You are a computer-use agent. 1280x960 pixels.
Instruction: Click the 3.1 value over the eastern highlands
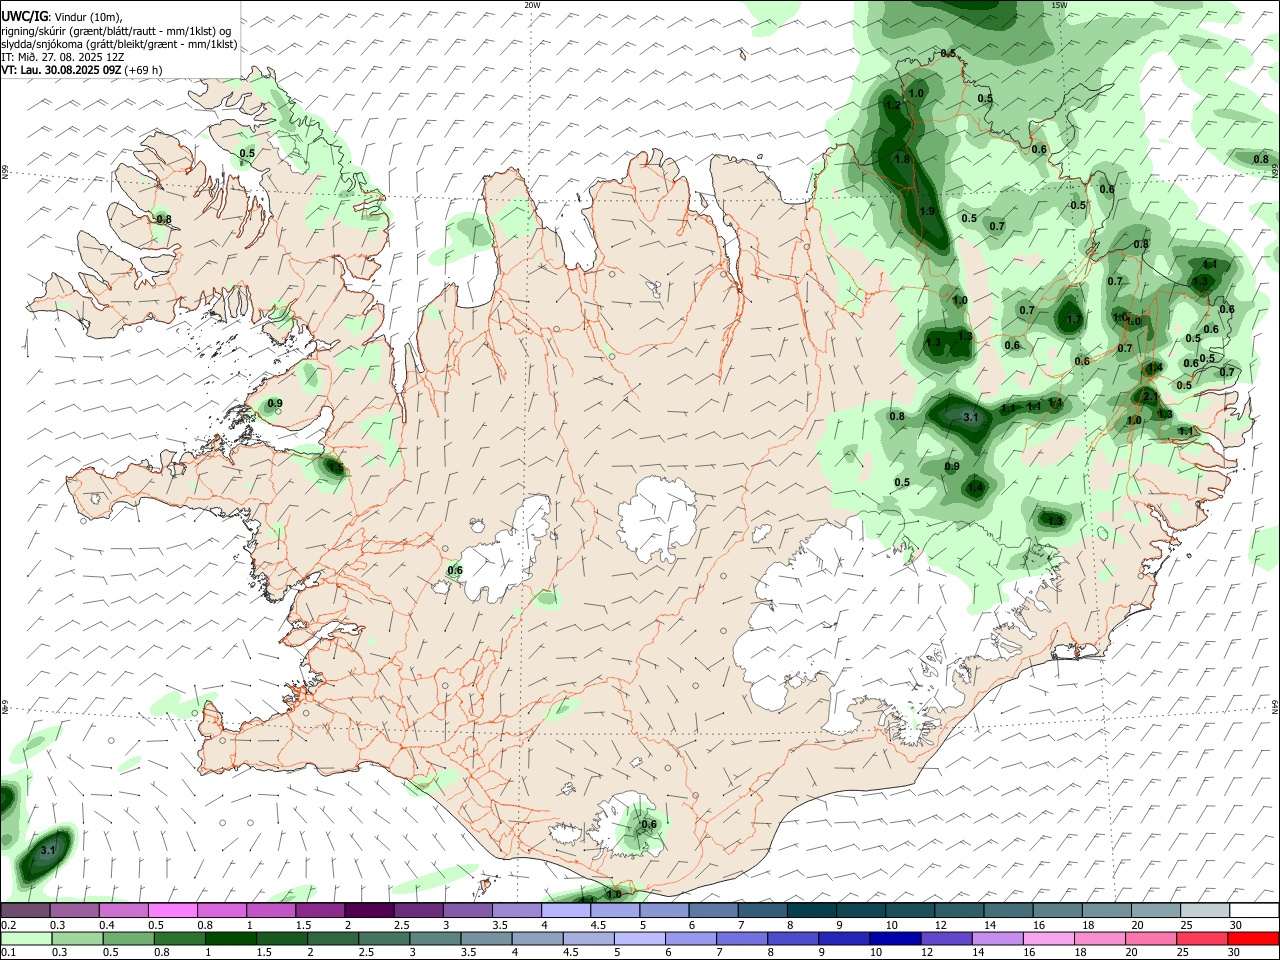(x=970, y=417)
